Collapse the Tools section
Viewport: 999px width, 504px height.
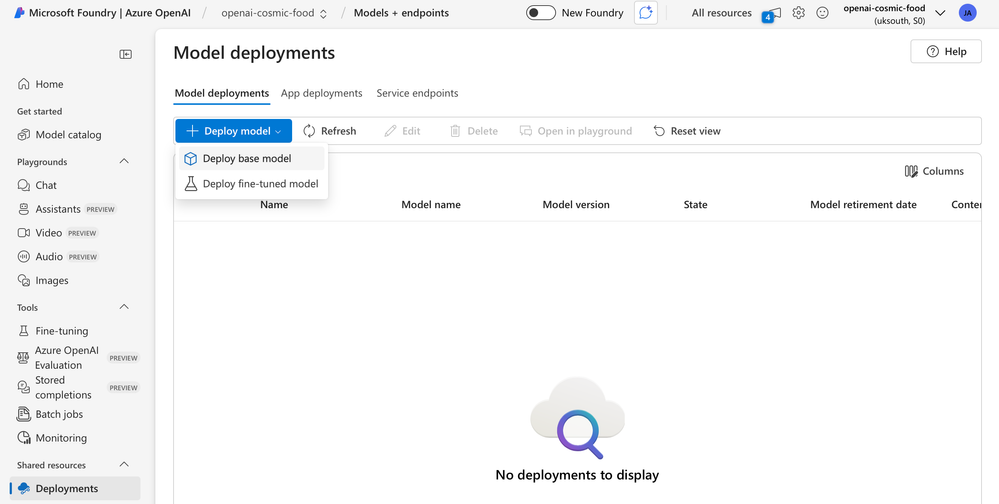124,307
